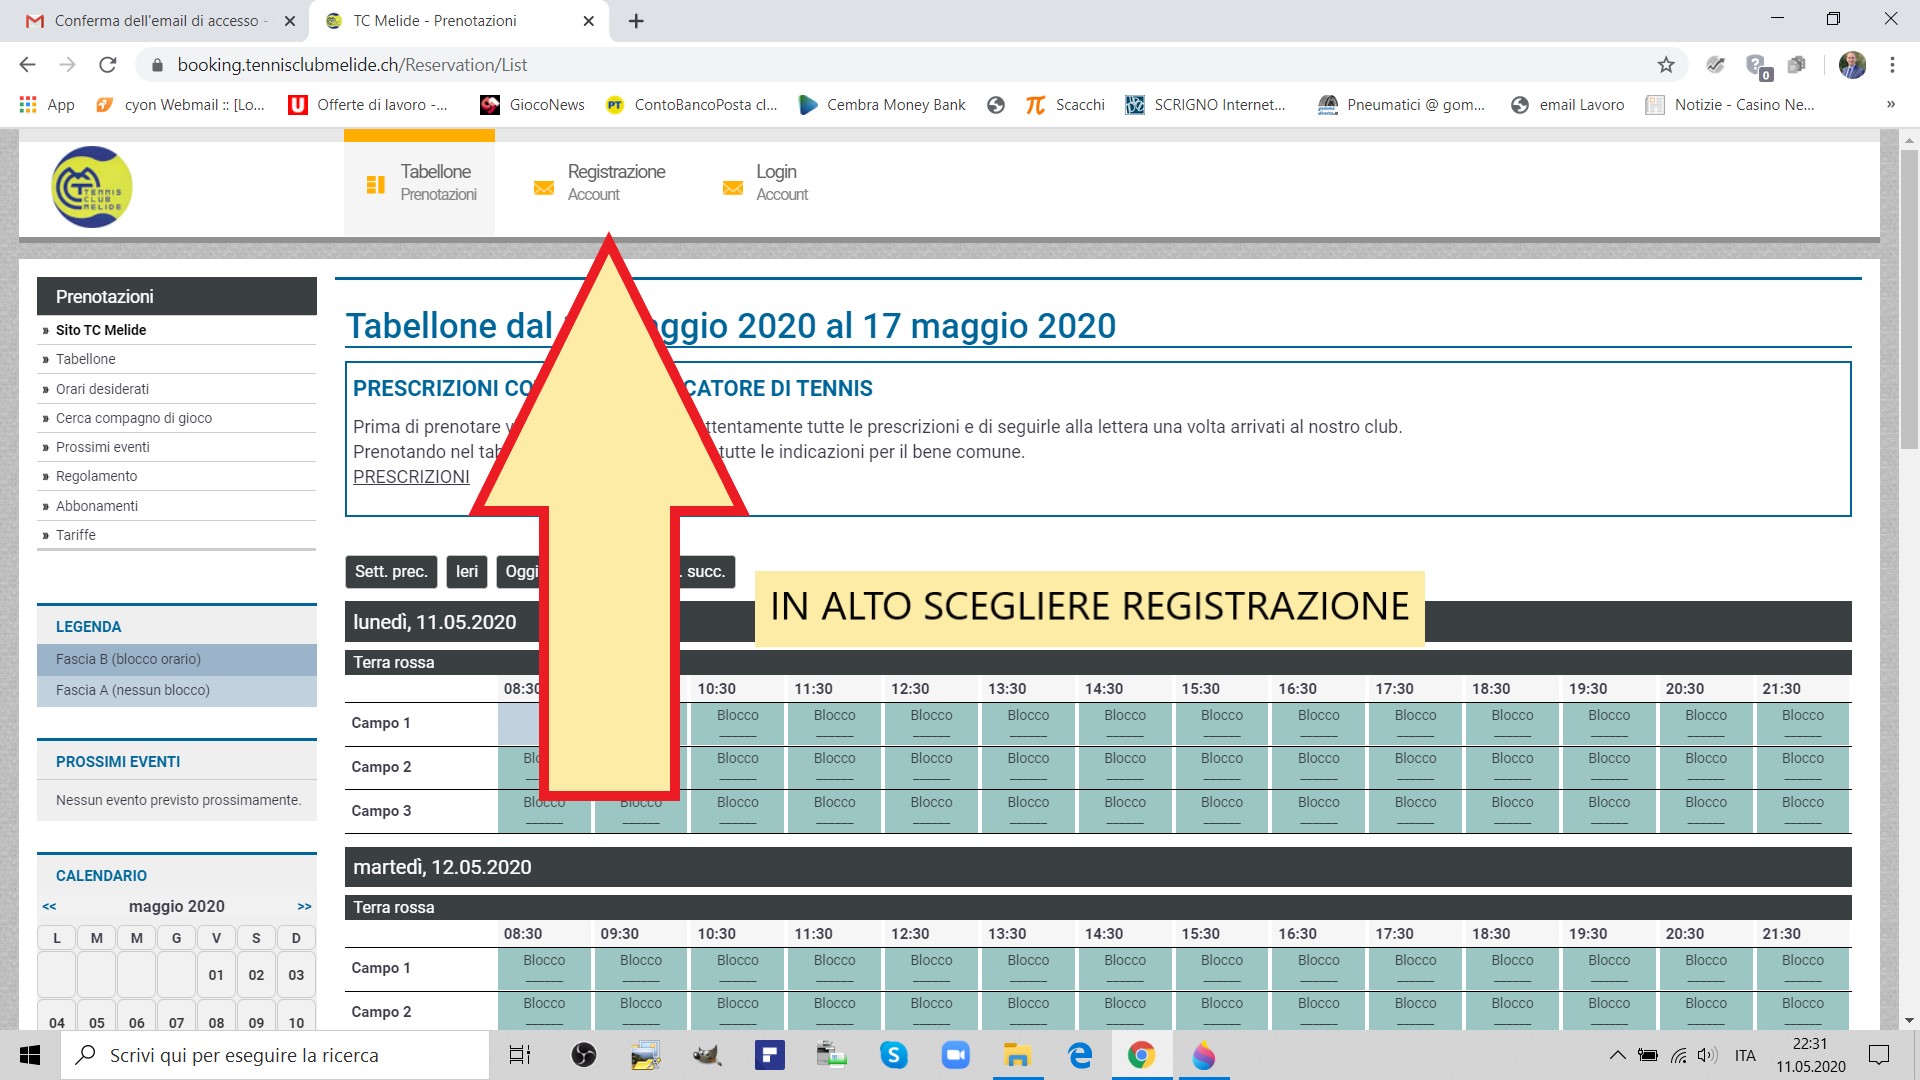Click Campo 1 17:30 slot on martedì
1920x1080 pixels.
pos(1416,968)
